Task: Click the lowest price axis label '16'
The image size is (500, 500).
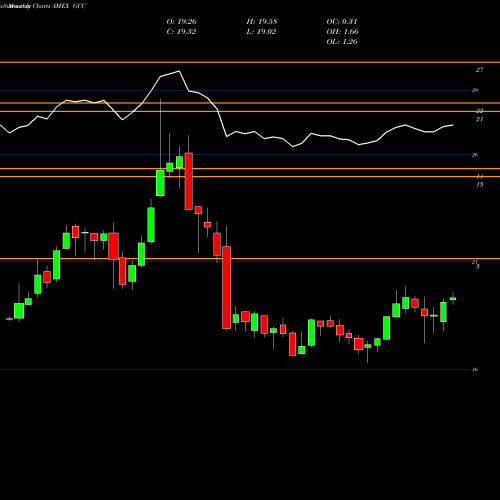Action: (x=475, y=369)
